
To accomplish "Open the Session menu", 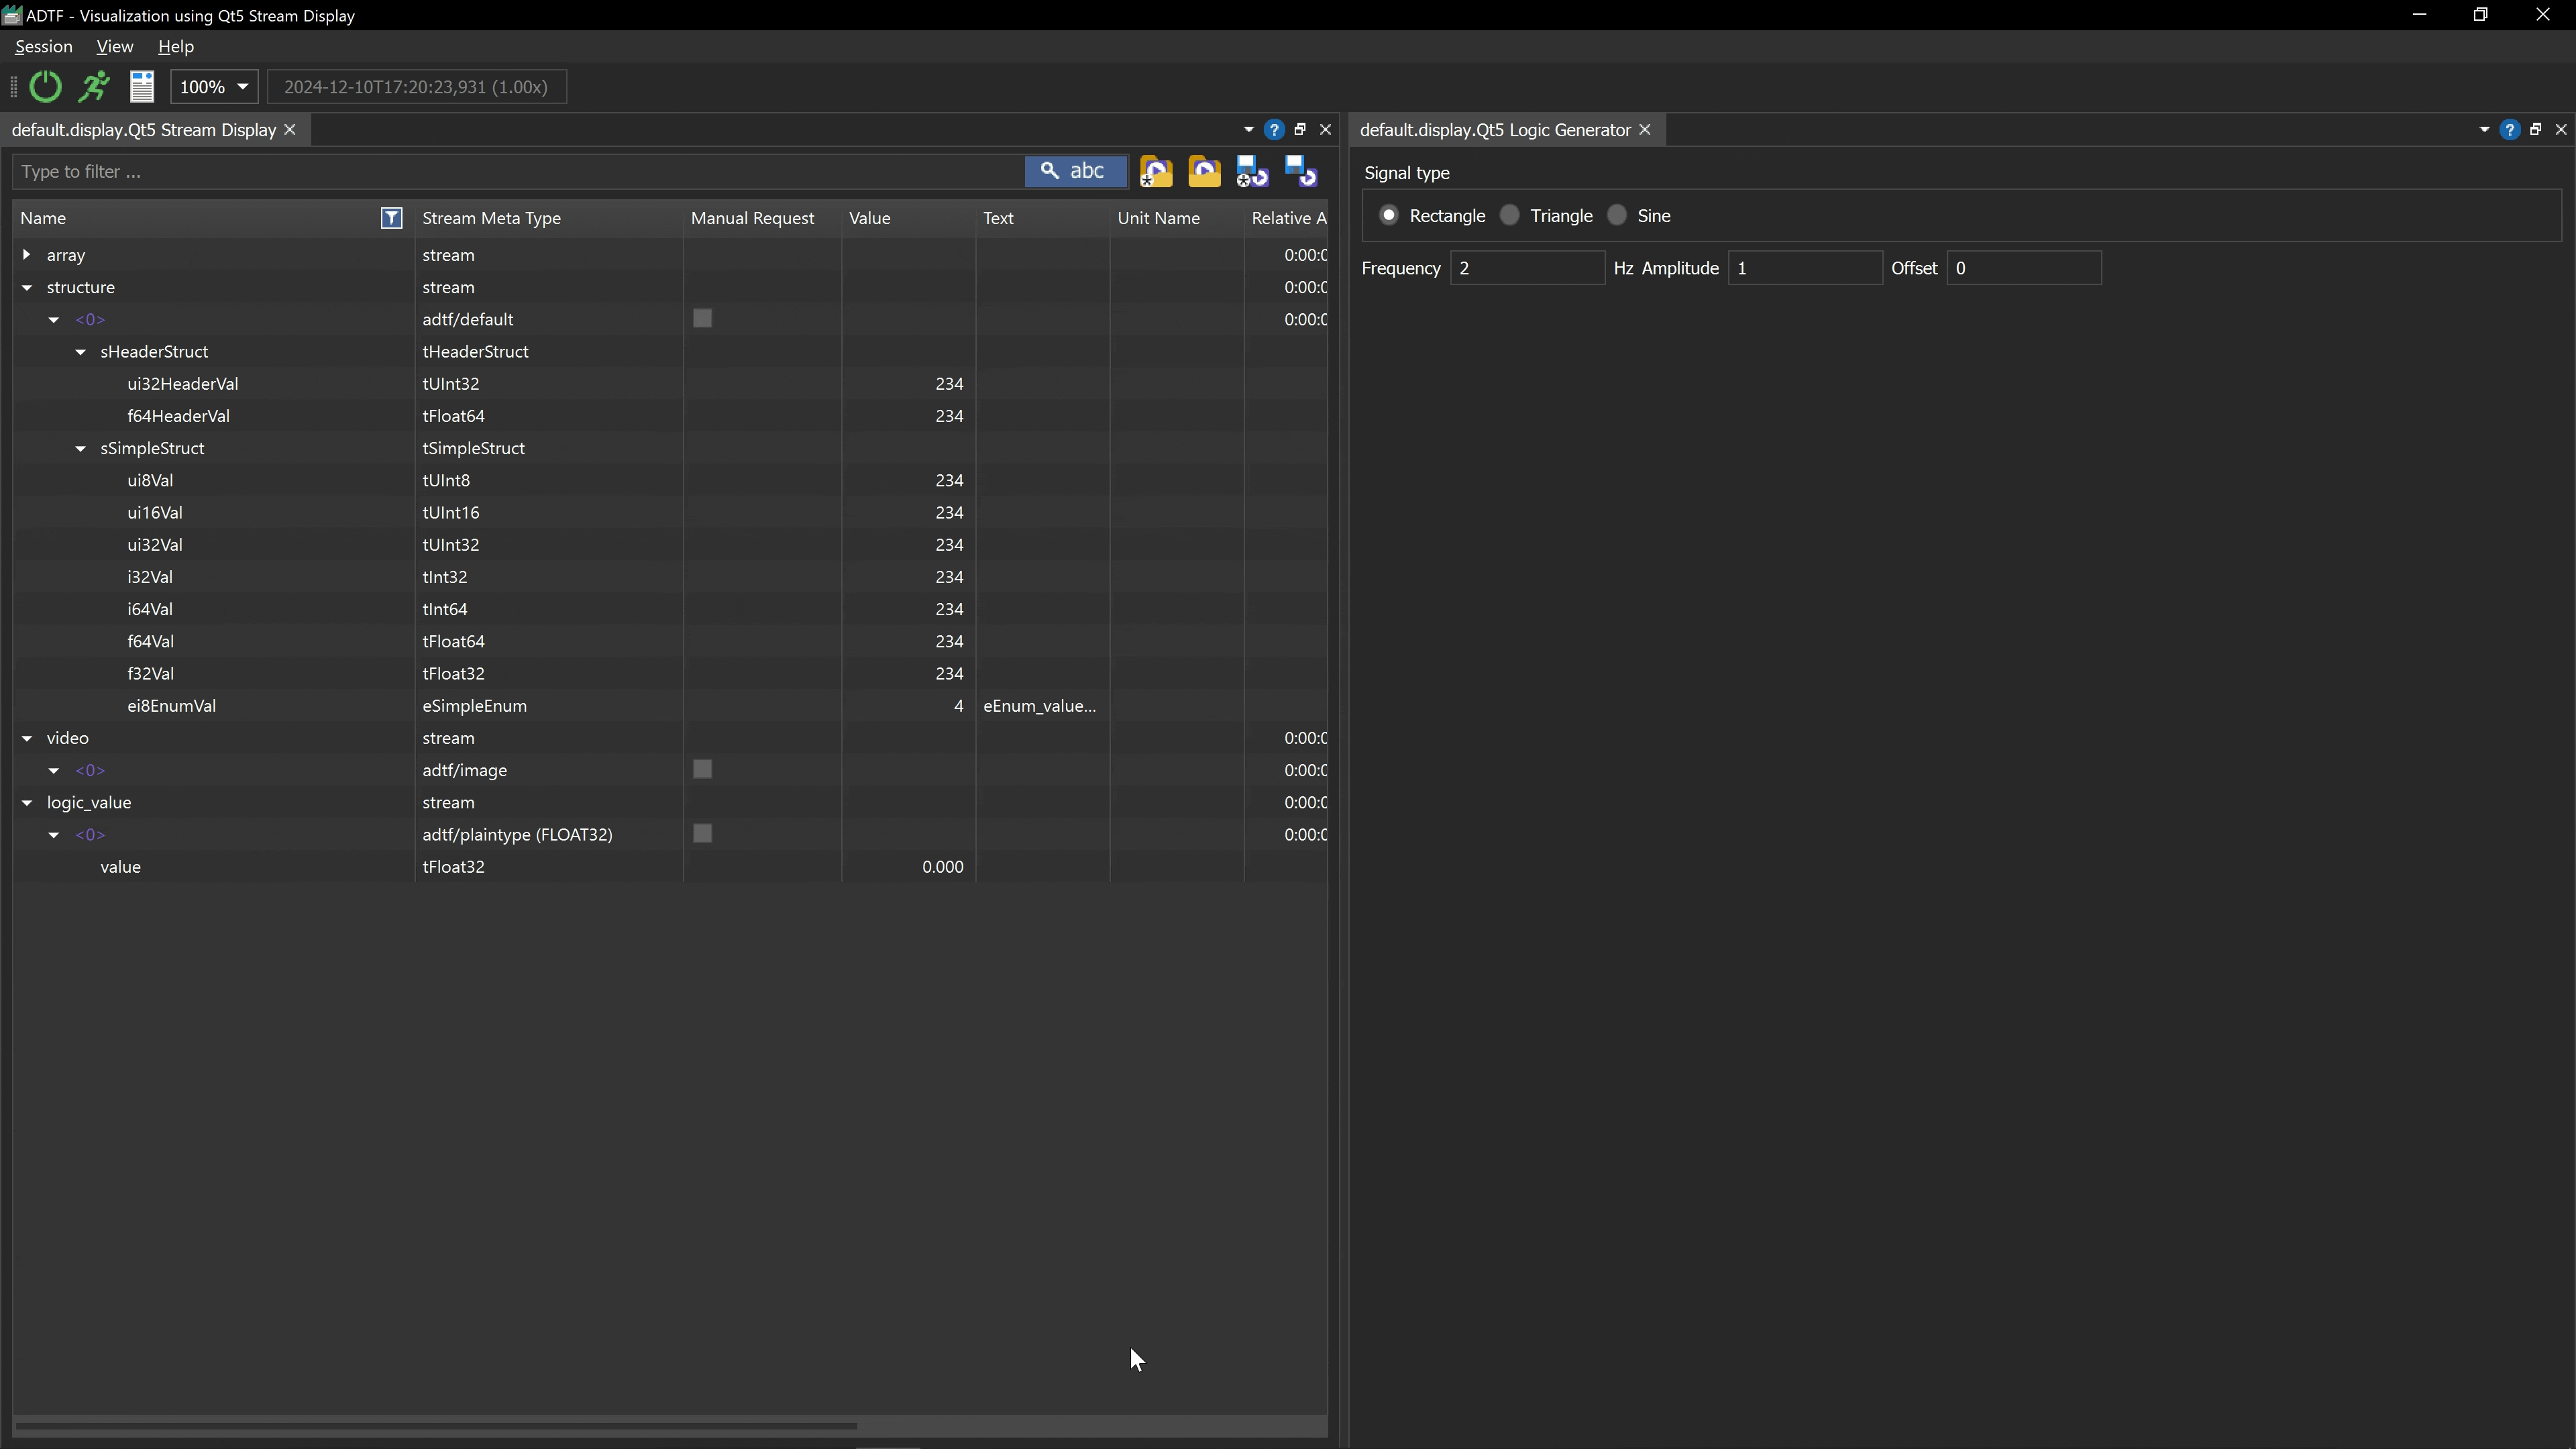I will pos(44,47).
